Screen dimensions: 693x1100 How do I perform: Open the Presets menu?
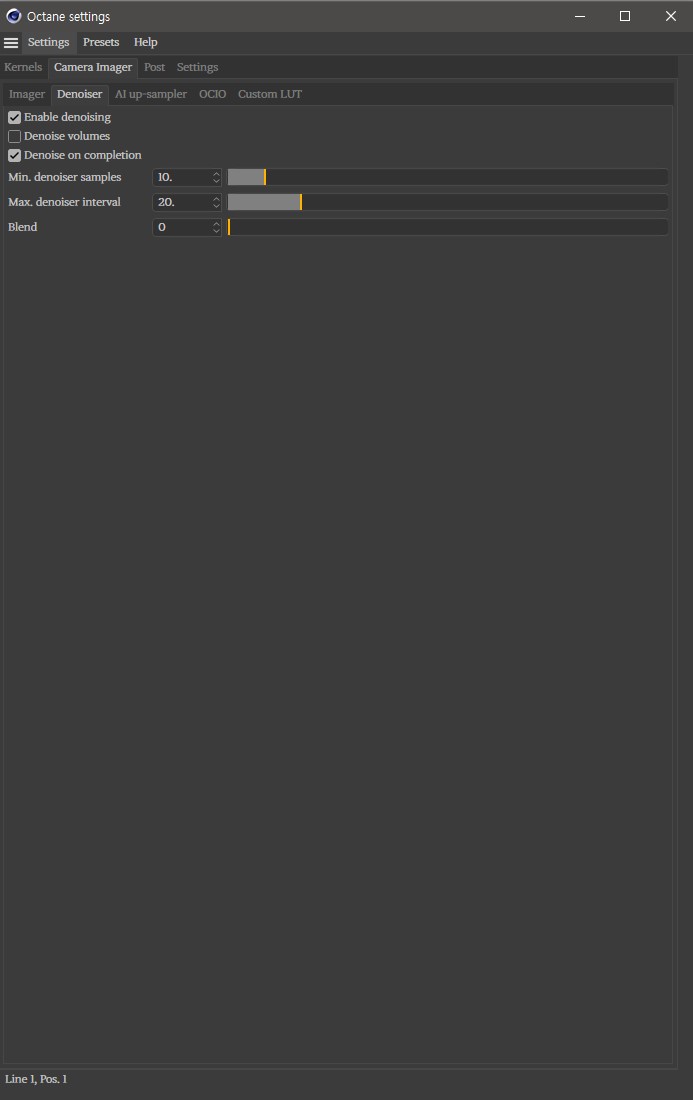(101, 42)
